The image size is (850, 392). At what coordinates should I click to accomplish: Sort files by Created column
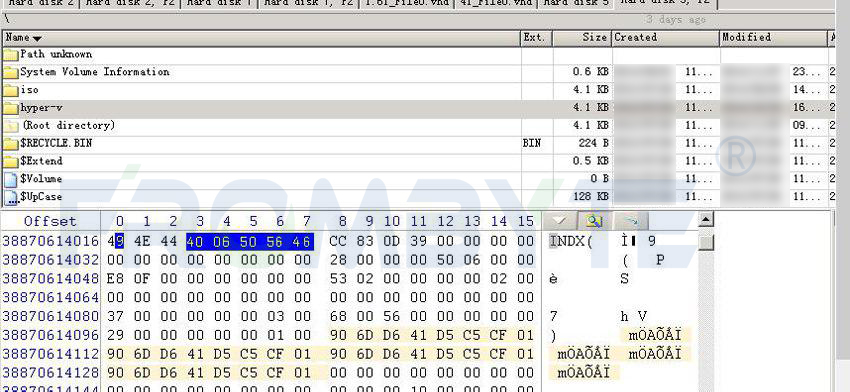pyautogui.click(x=665, y=37)
